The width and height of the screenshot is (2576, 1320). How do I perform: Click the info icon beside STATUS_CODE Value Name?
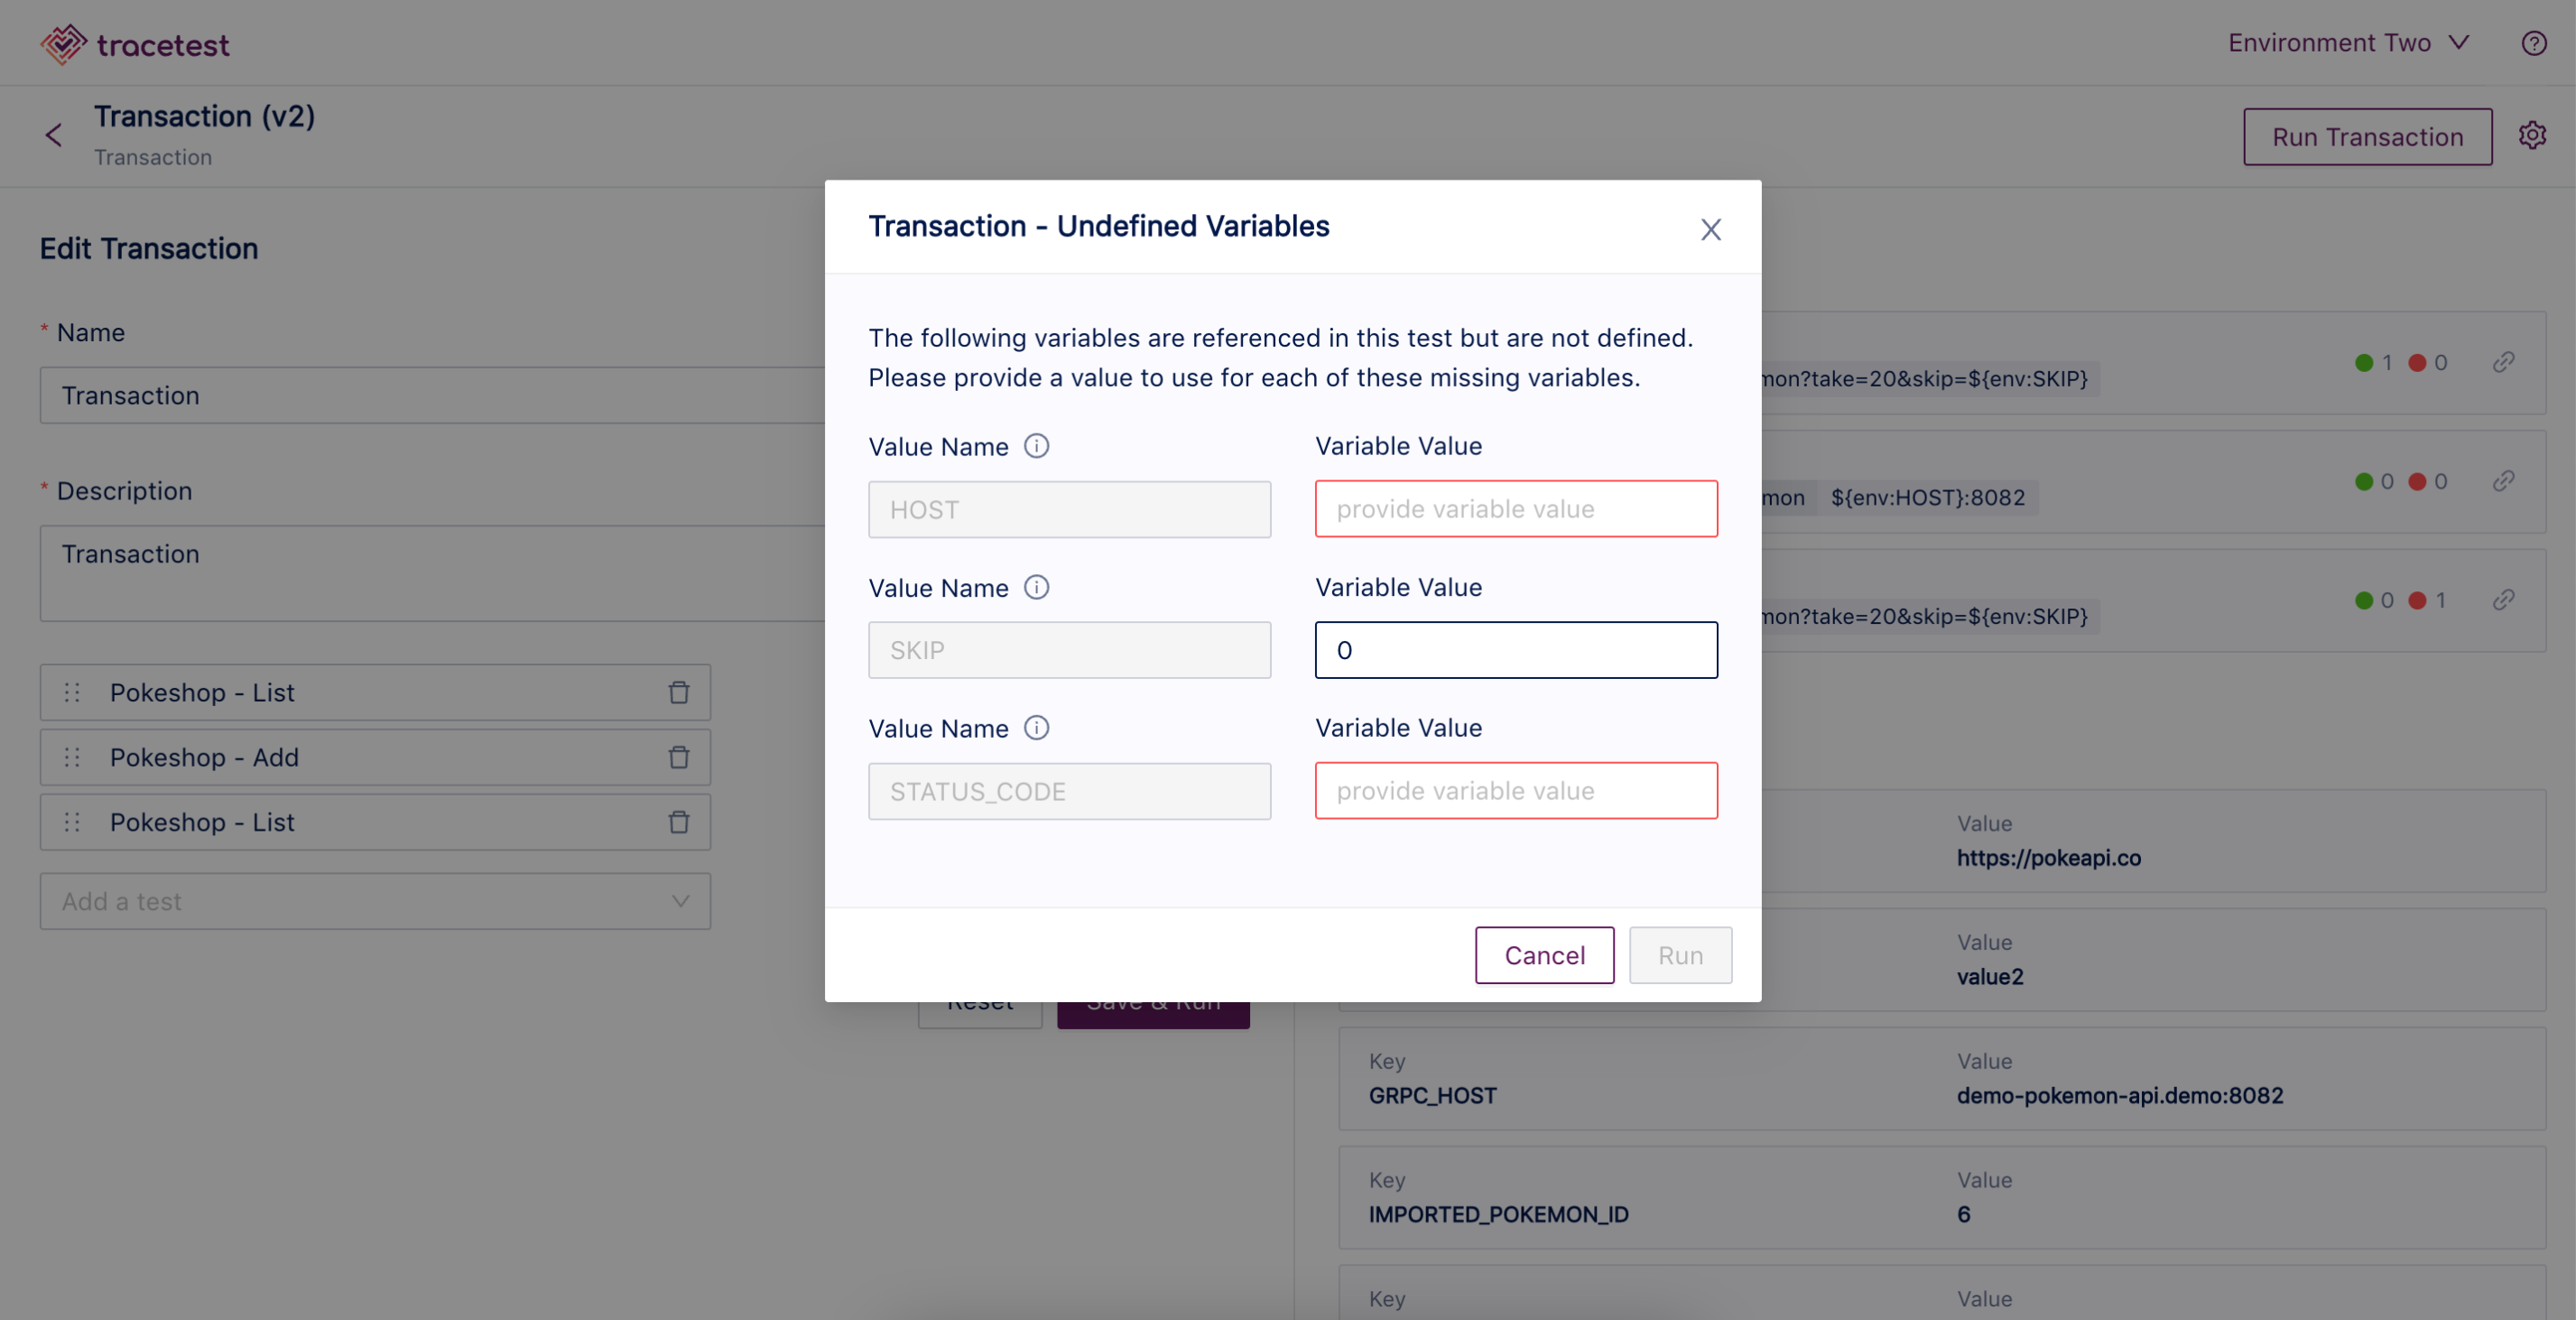click(x=1037, y=728)
